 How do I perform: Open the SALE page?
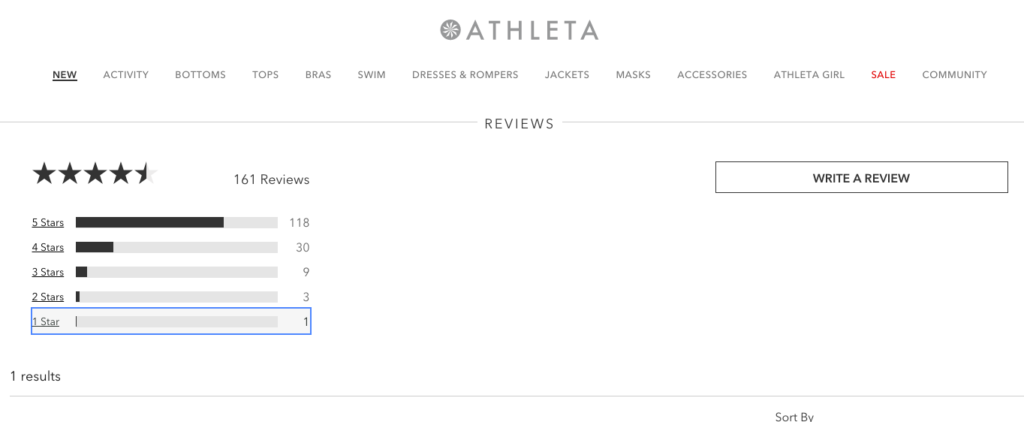883,75
